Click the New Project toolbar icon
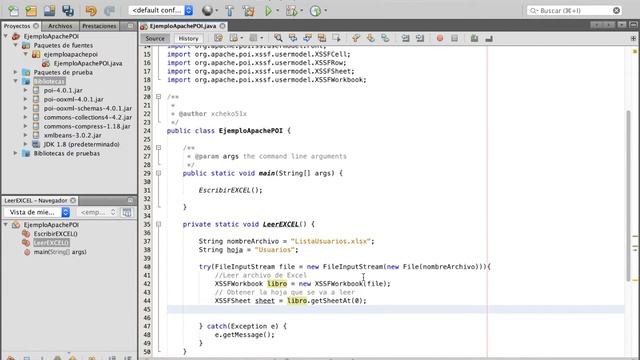The image size is (640, 360). click(x=31, y=11)
